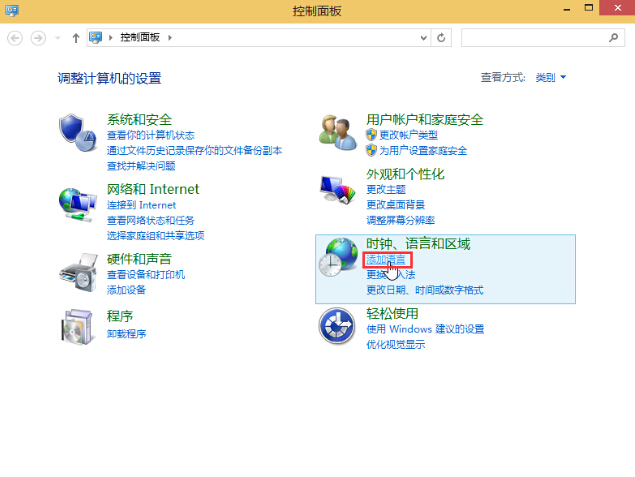Expand the 控制面板 breadcrumb arrow
Viewport: 635px width, 477px height.
[171, 38]
